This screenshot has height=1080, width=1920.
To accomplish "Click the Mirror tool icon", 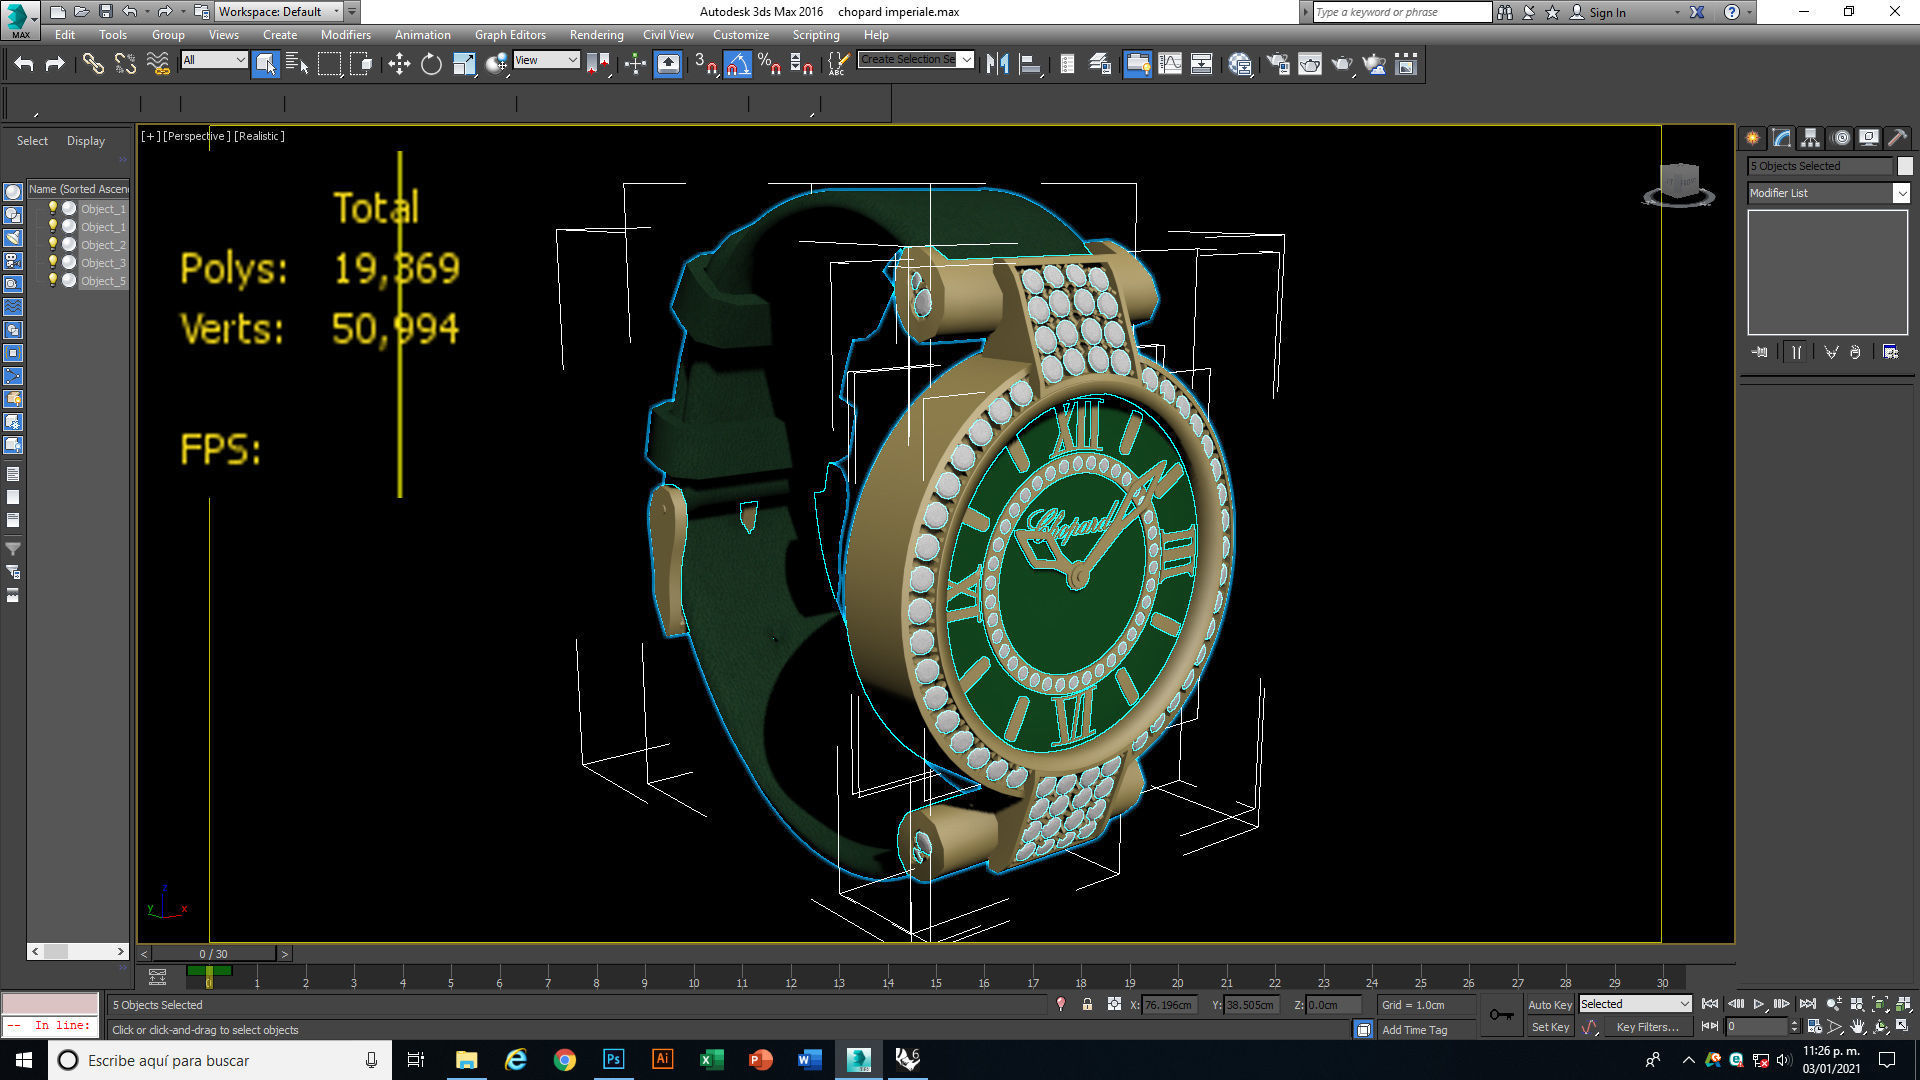I will tap(997, 64).
